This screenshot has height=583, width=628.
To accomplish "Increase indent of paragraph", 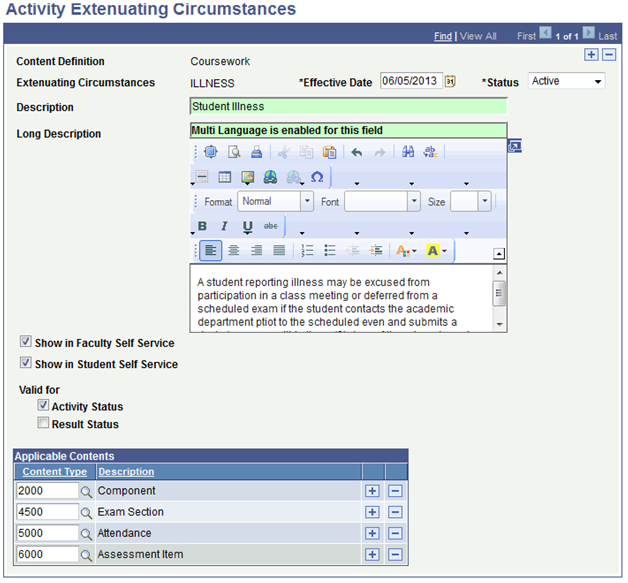I will (x=376, y=251).
